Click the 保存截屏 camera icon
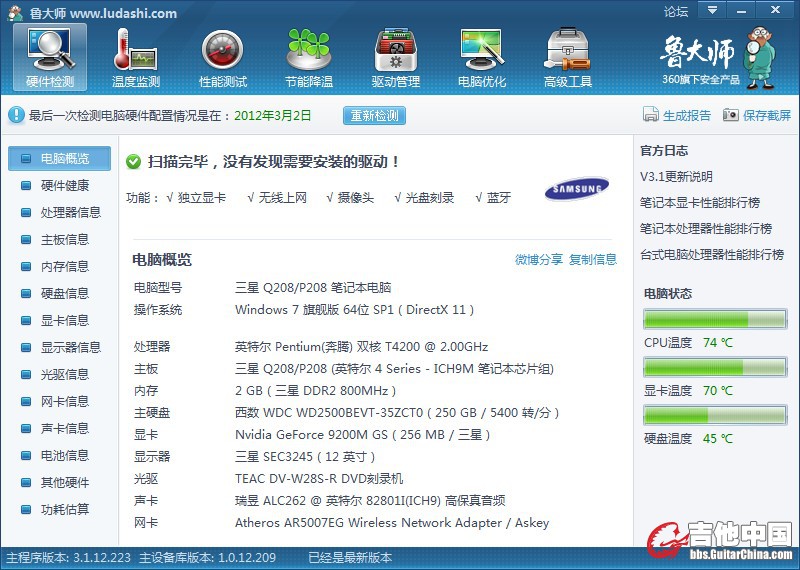Viewport: 800px width, 570px height. 731,115
